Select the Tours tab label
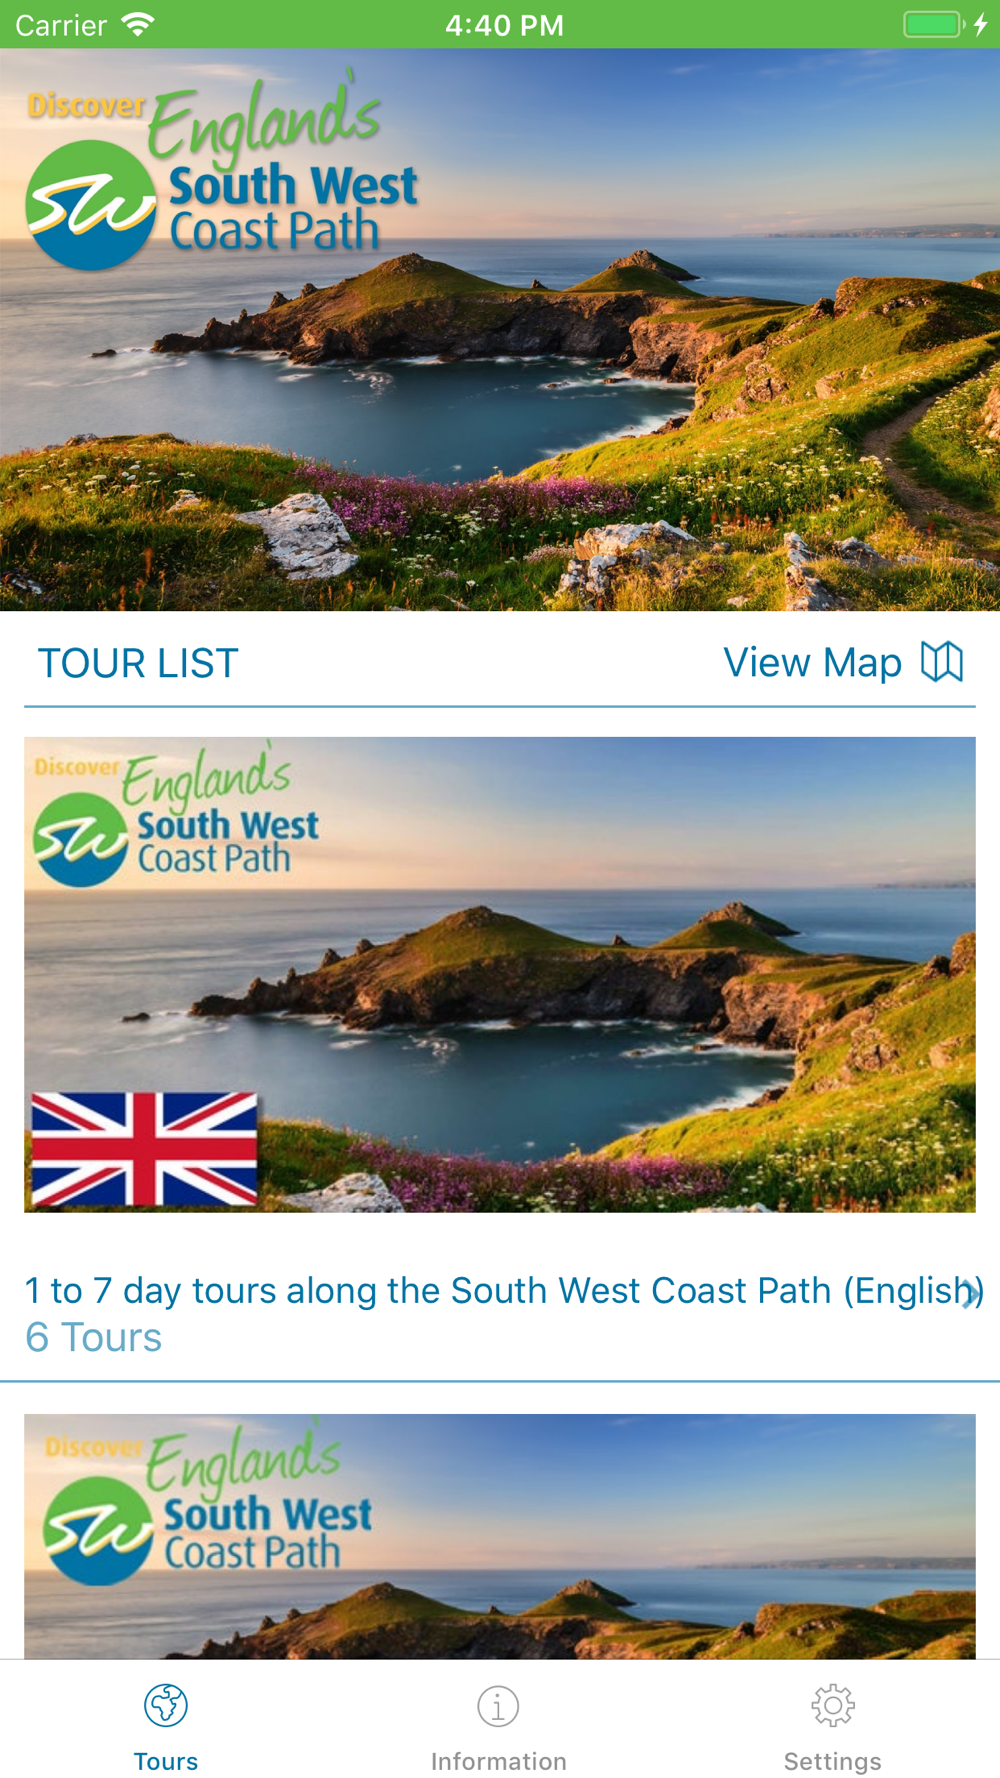Image resolution: width=1000 pixels, height=1778 pixels. tap(166, 1761)
